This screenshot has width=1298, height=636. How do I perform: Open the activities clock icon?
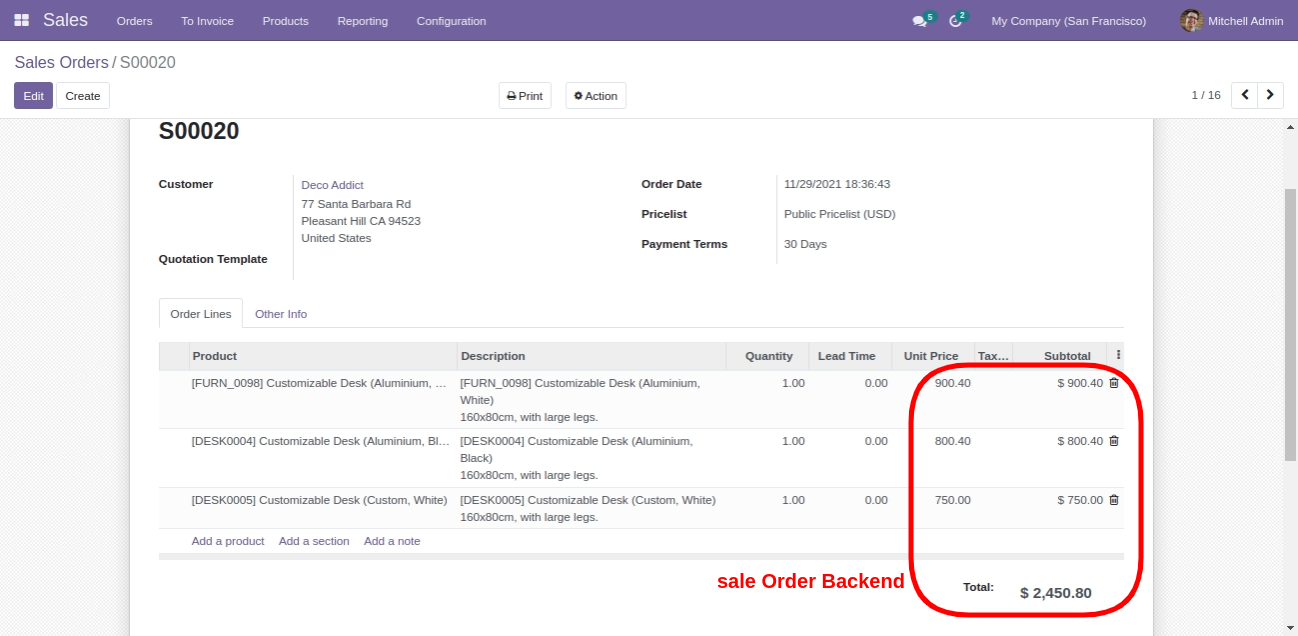click(x=955, y=21)
